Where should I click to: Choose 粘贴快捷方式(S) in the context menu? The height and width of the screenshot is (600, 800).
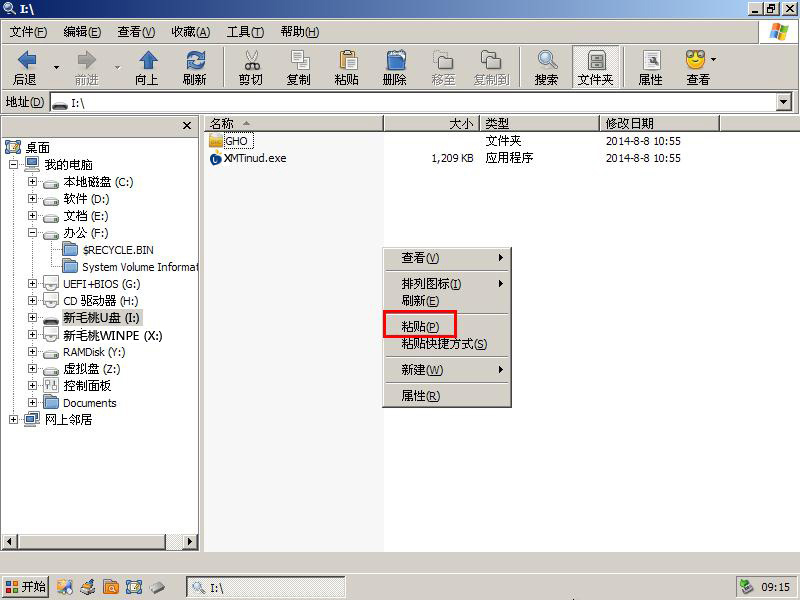[446, 344]
